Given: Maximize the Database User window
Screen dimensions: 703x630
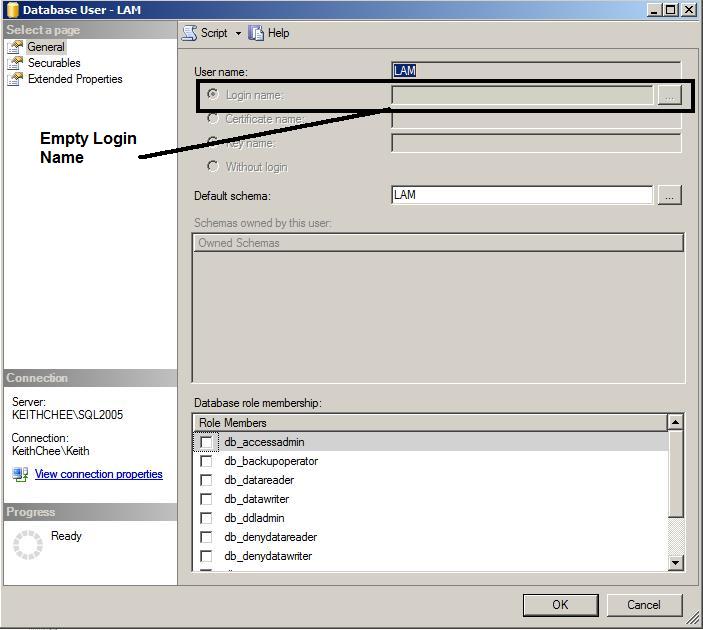Looking at the screenshot, I should click(671, 9).
